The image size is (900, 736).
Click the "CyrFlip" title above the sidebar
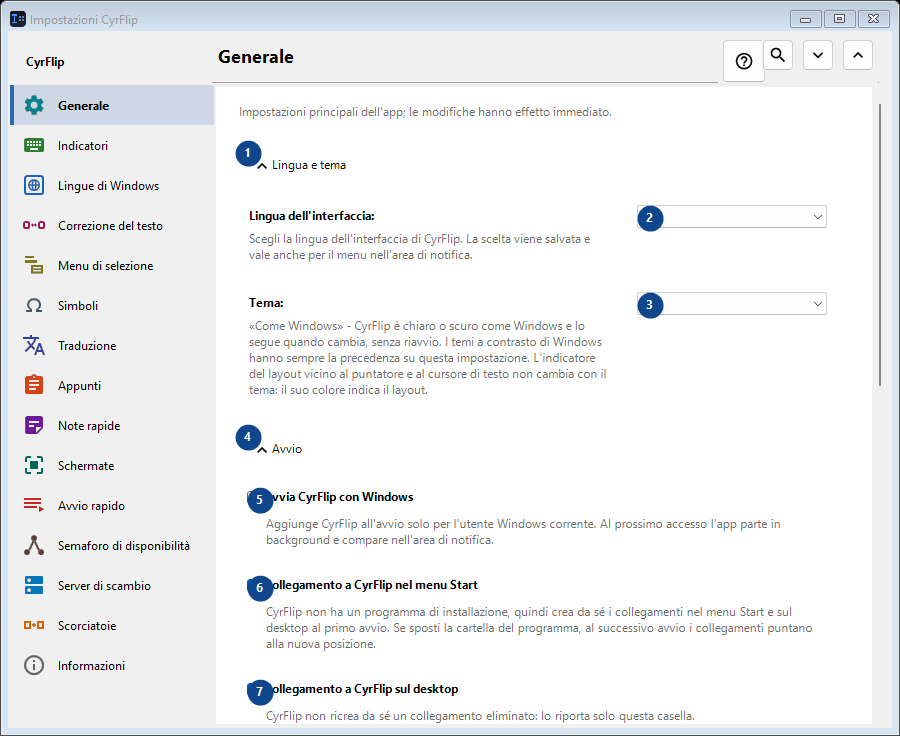pos(45,62)
